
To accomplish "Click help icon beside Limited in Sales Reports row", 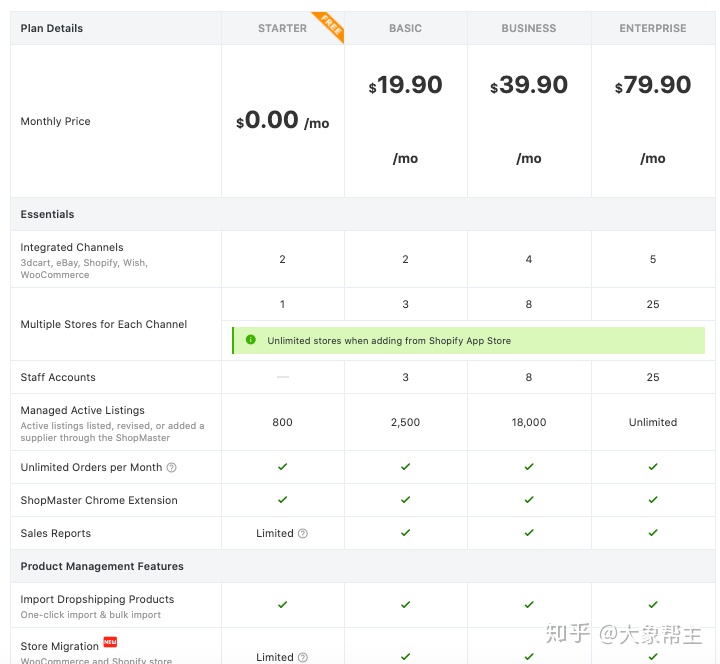I will point(303,534).
